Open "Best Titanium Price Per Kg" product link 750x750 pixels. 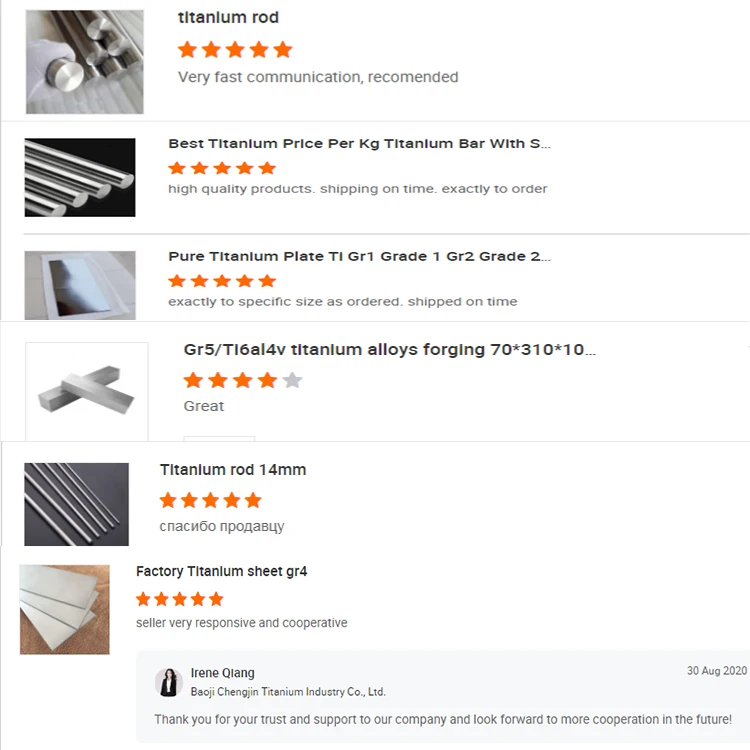pyautogui.click(x=359, y=143)
